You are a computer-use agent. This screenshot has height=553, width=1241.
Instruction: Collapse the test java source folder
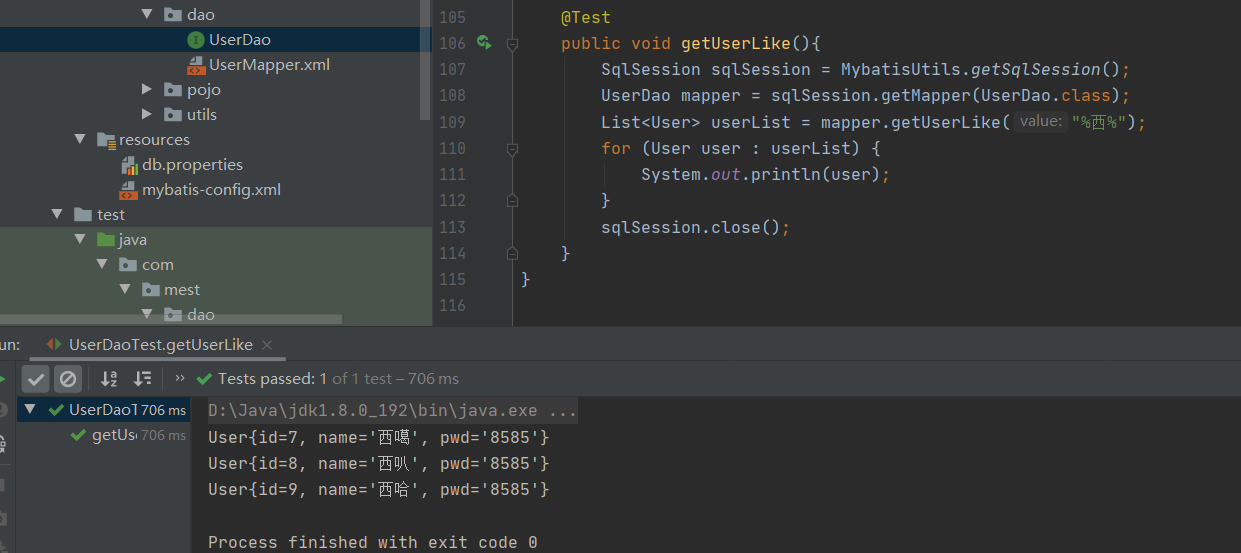point(80,239)
